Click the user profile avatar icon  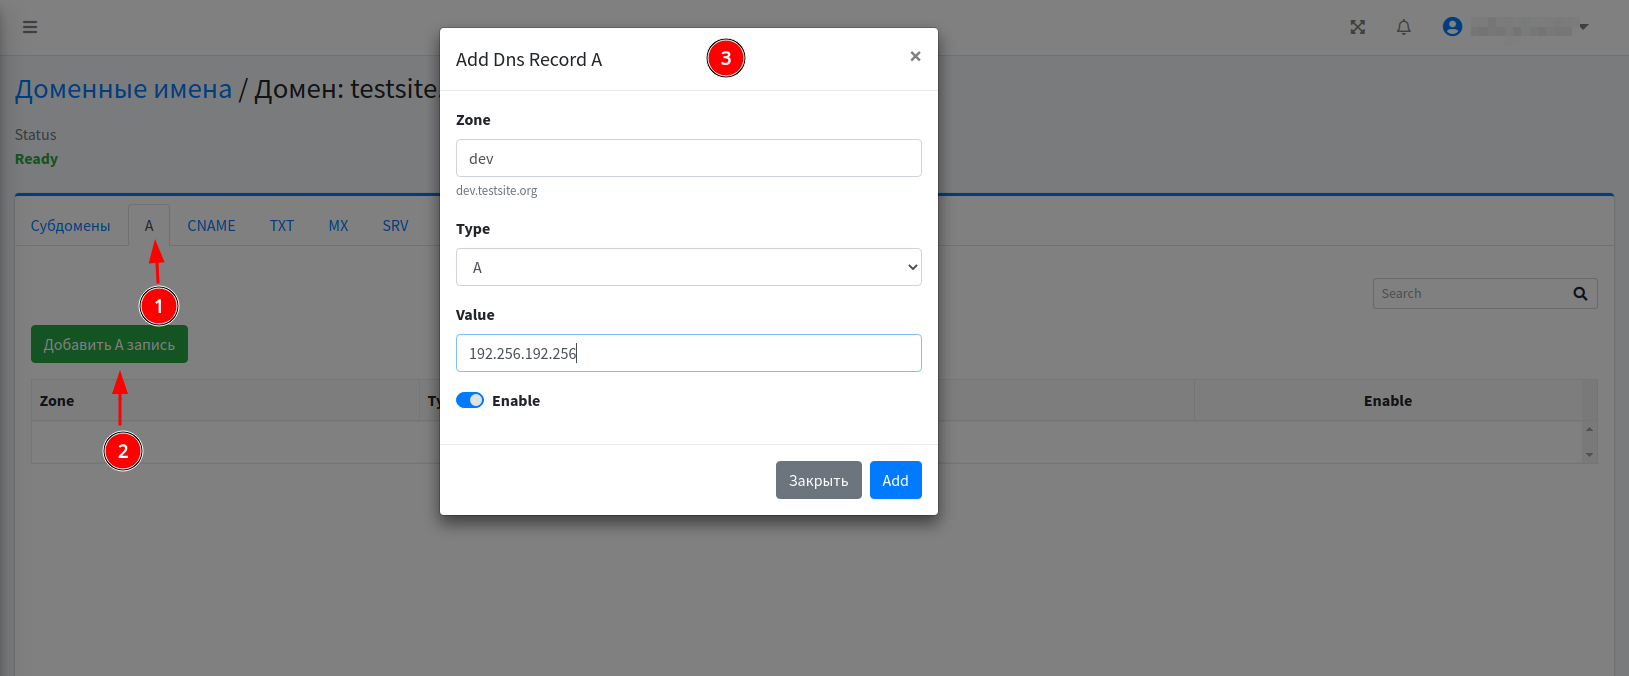(1452, 27)
